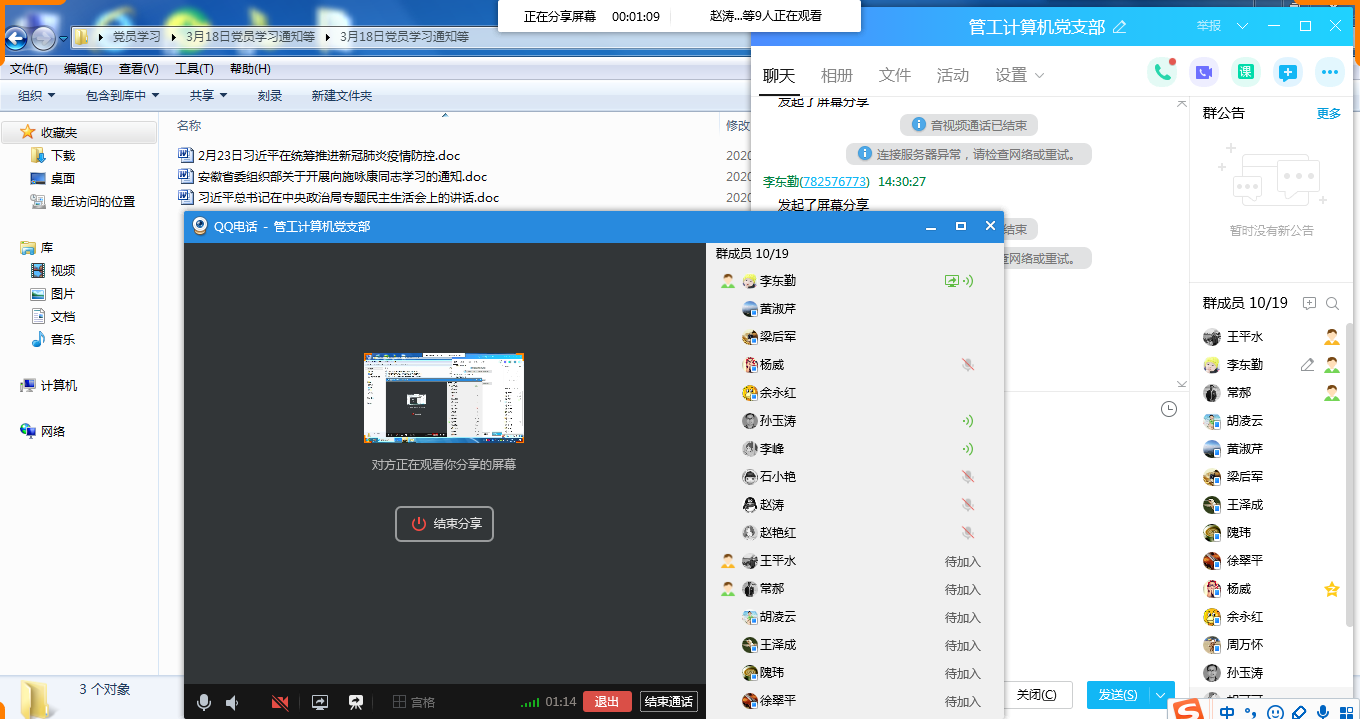Click the muted mic icon beside 杨威
Screen dimensions: 1362x719
(x=967, y=365)
